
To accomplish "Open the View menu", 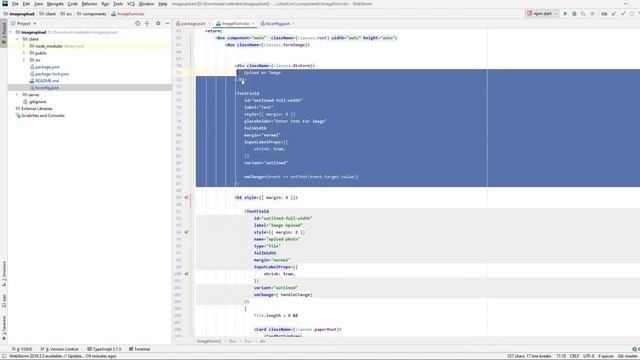I will 38,4.
